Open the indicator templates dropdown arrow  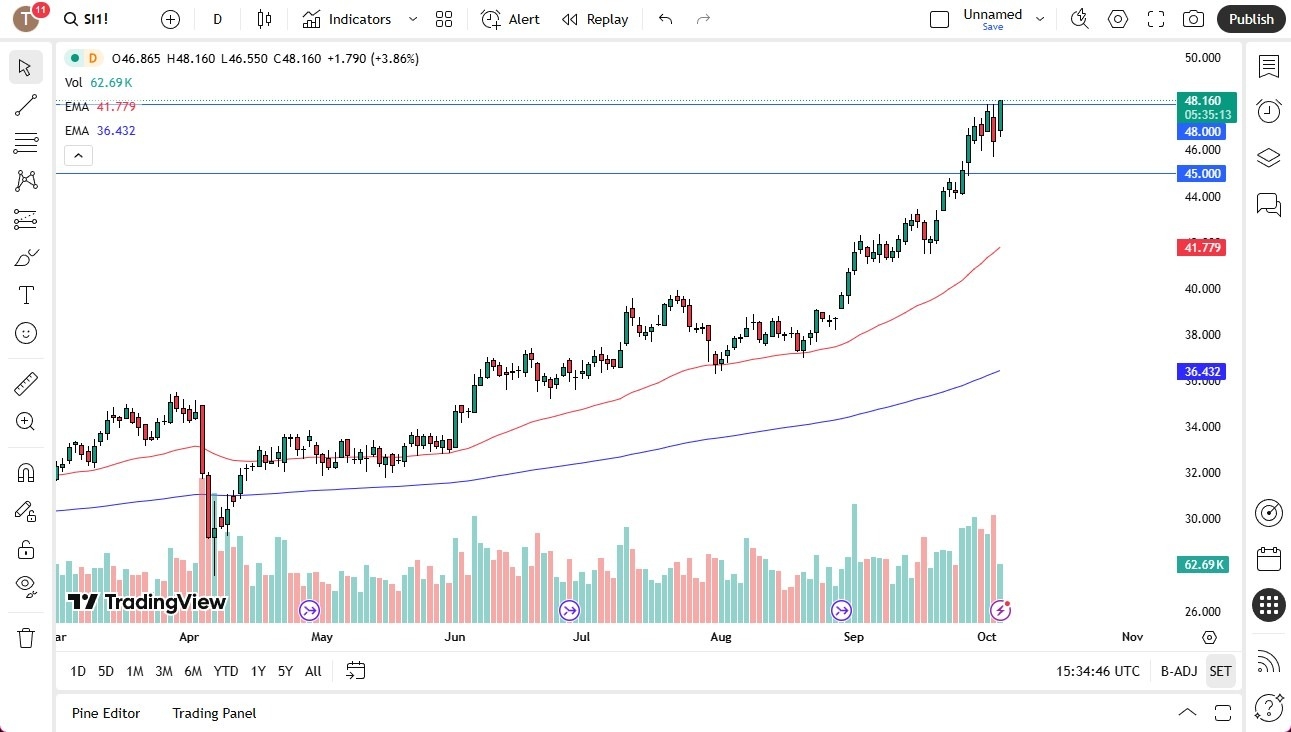click(x=411, y=19)
